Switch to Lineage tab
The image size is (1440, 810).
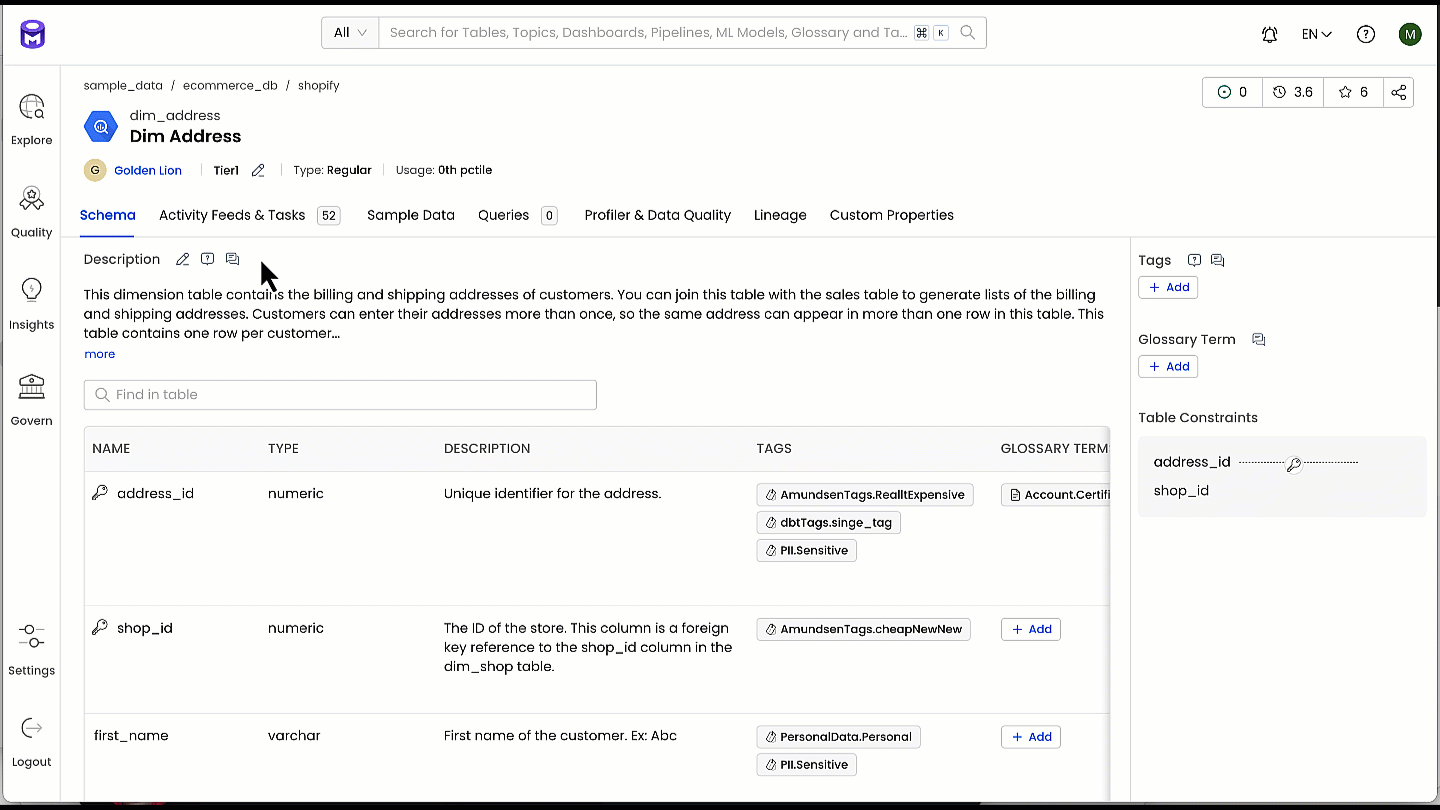780,215
